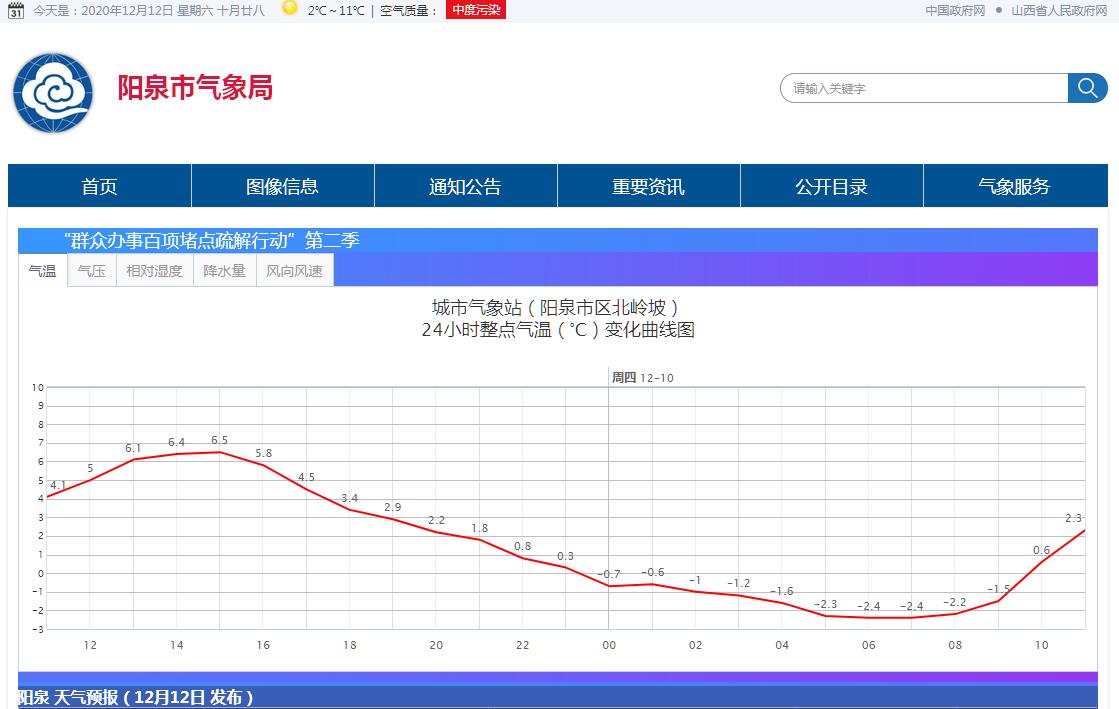The image size is (1119, 709).
Task: Click the 中国政府网 link
Action: pyautogui.click(x=955, y=10)
